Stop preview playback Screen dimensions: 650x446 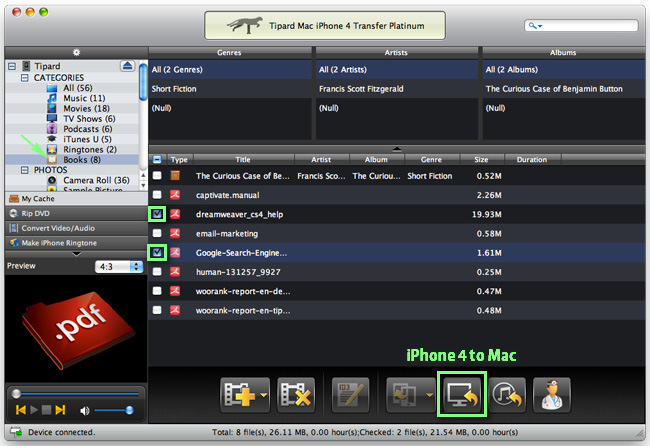(x=46, y=410)
